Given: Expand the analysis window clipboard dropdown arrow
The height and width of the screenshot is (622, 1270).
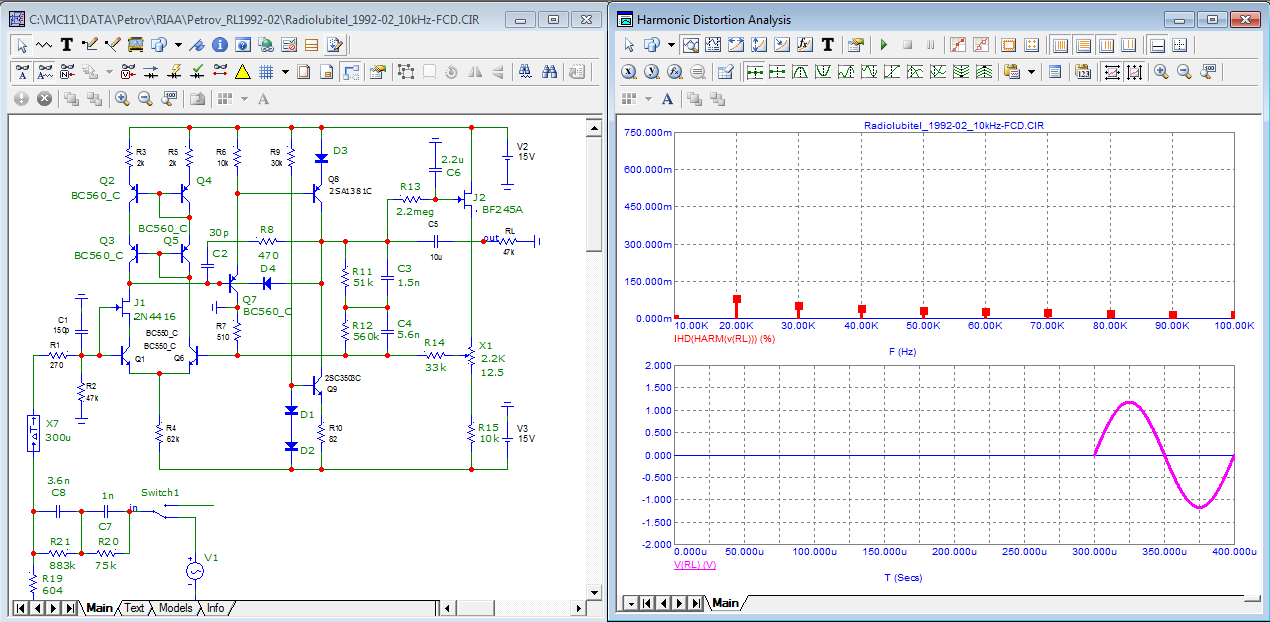Looking at the screenshot, I should point(1031,72).
